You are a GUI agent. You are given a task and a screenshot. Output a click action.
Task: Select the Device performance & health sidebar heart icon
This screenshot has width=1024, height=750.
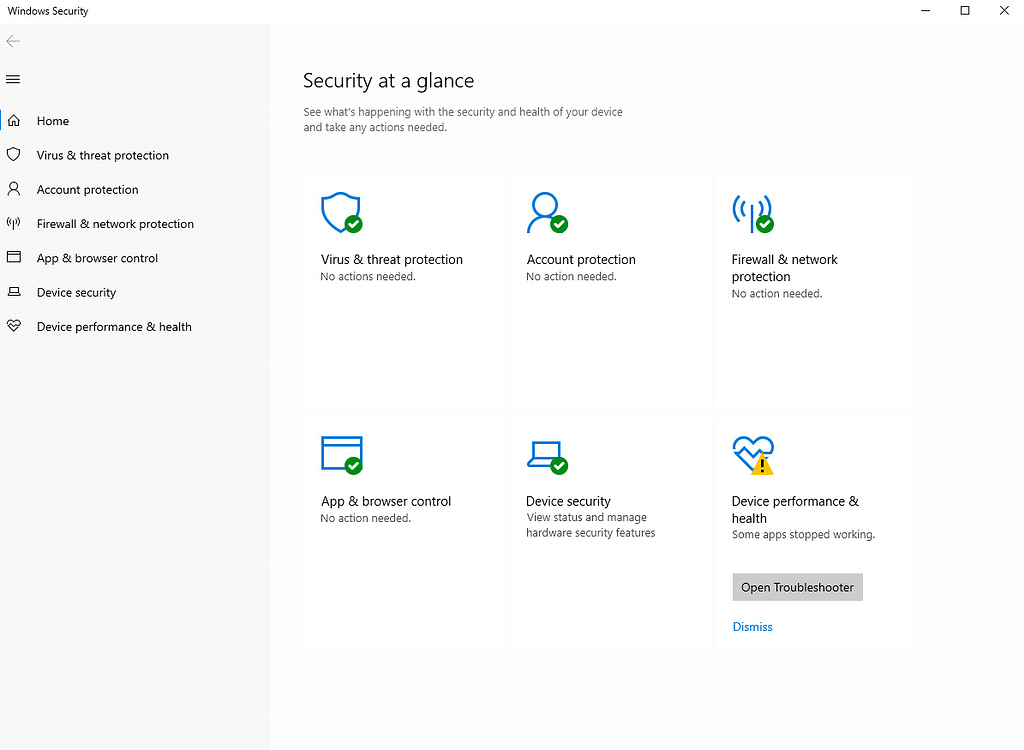14,326
